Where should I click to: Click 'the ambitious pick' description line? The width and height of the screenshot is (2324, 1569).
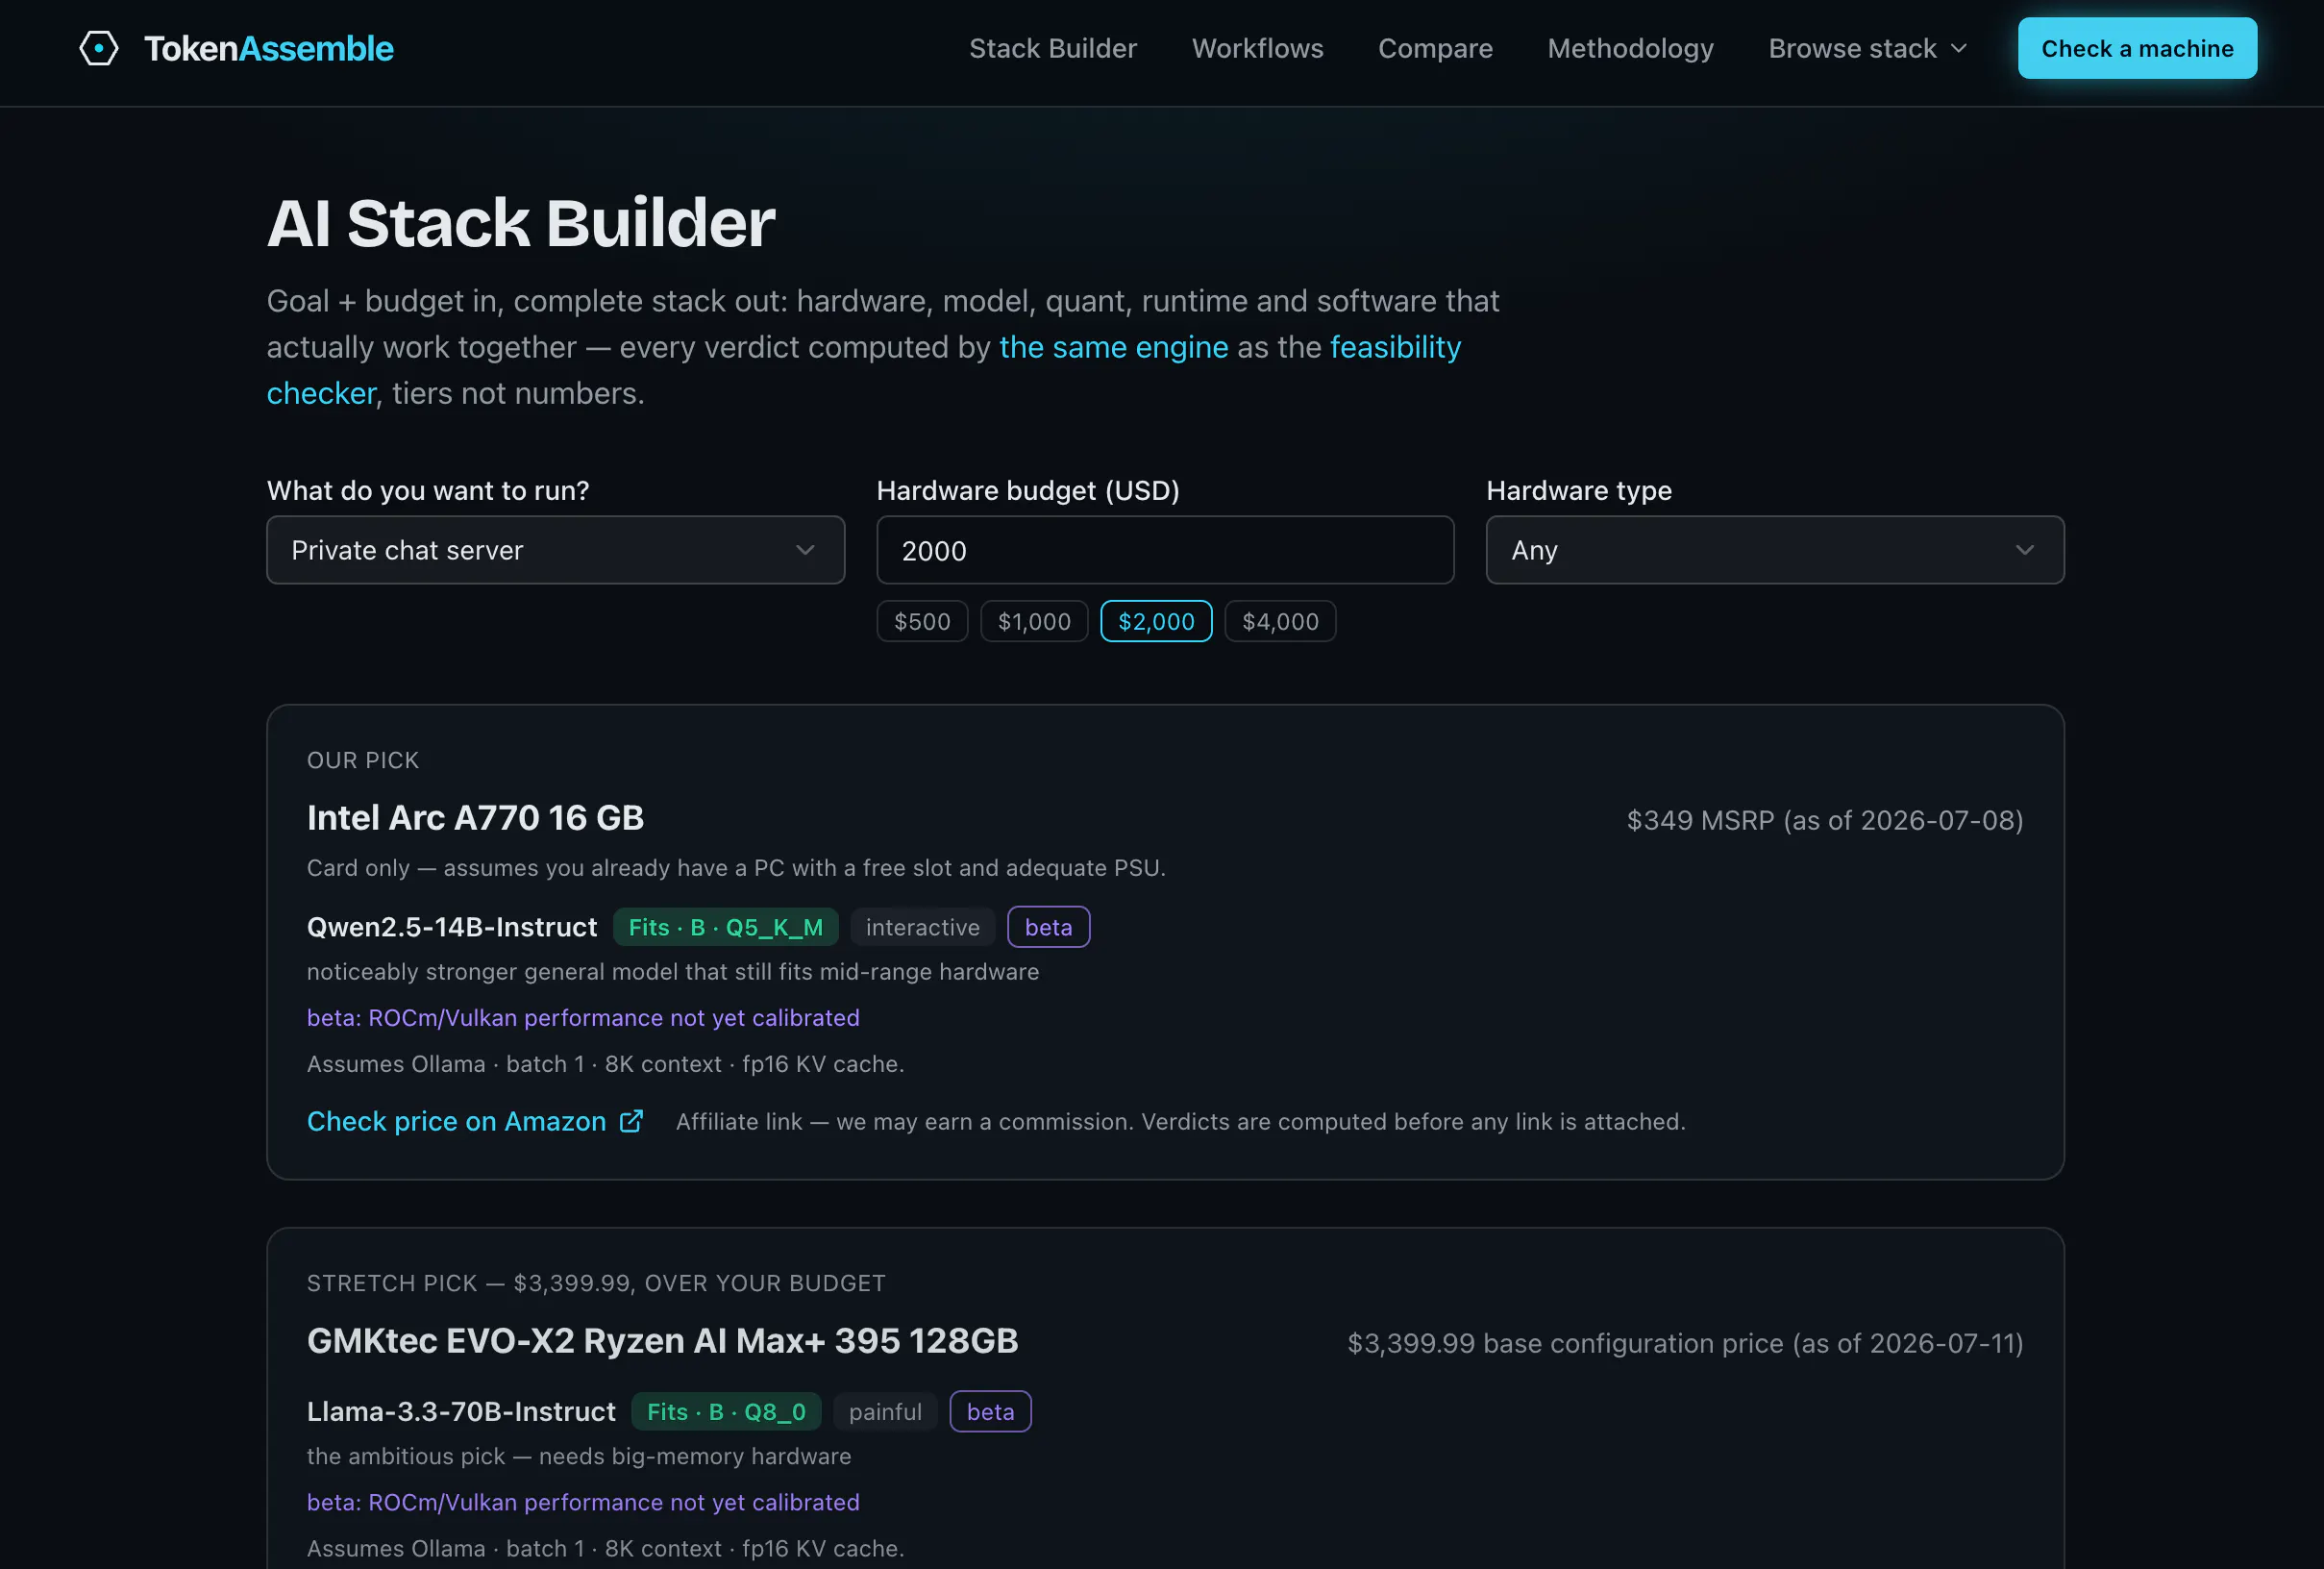(x=579, y=1456)
